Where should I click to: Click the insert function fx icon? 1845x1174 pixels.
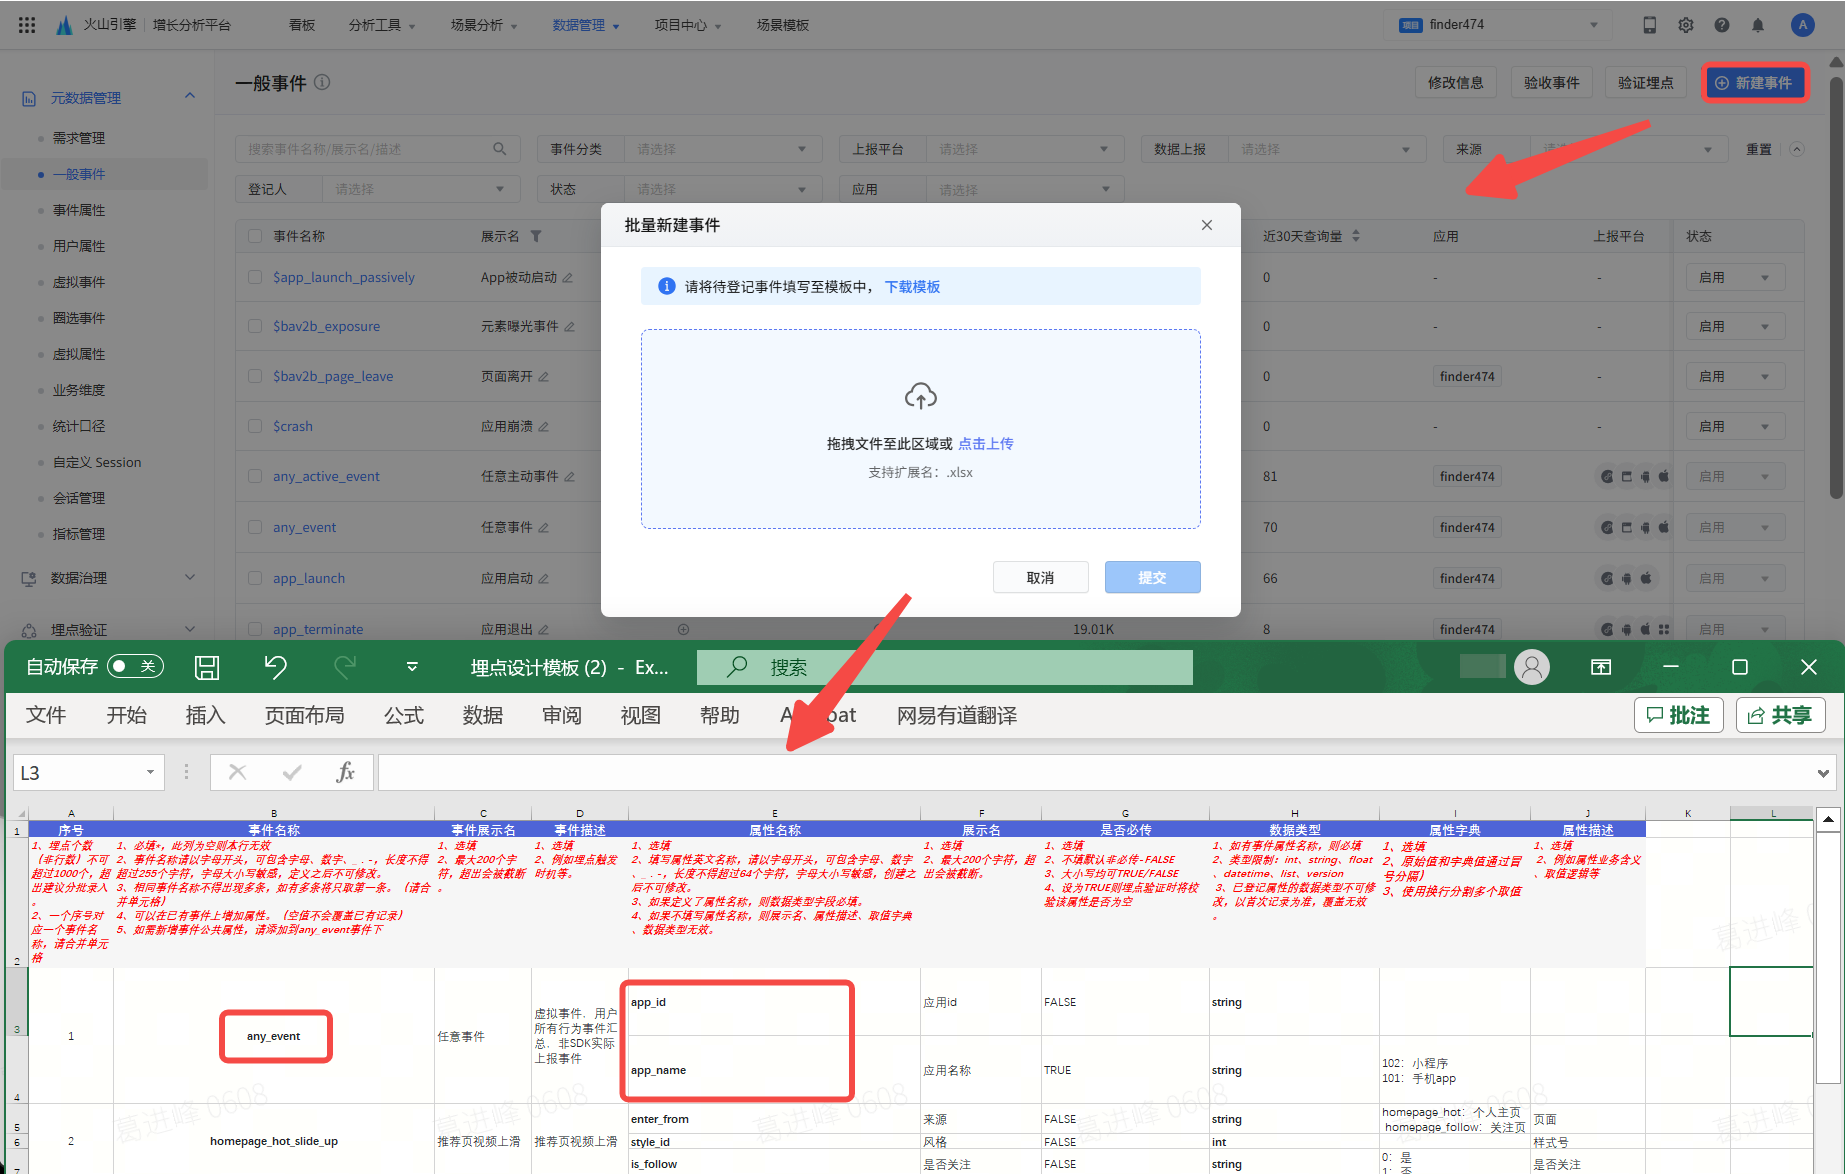point(346,772)
